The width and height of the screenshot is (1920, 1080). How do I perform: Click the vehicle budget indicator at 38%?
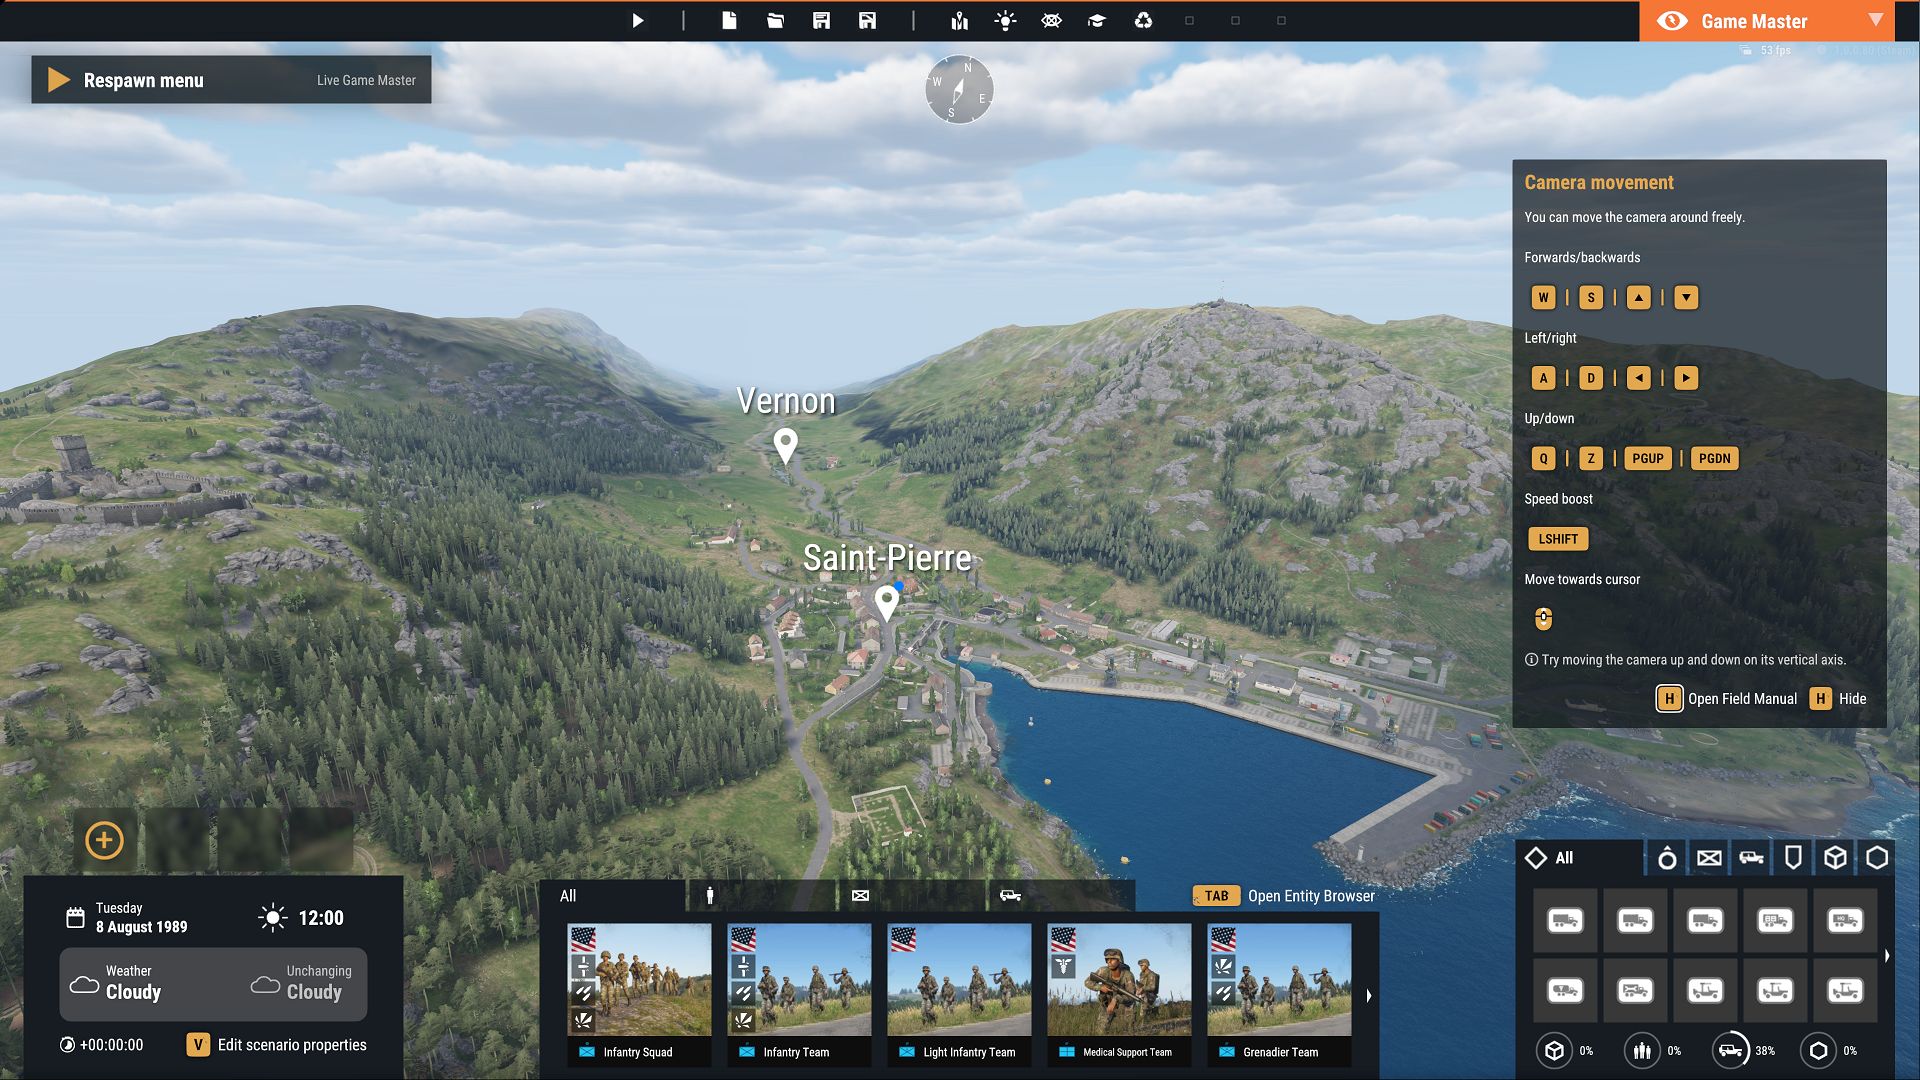(1733, 1049)
